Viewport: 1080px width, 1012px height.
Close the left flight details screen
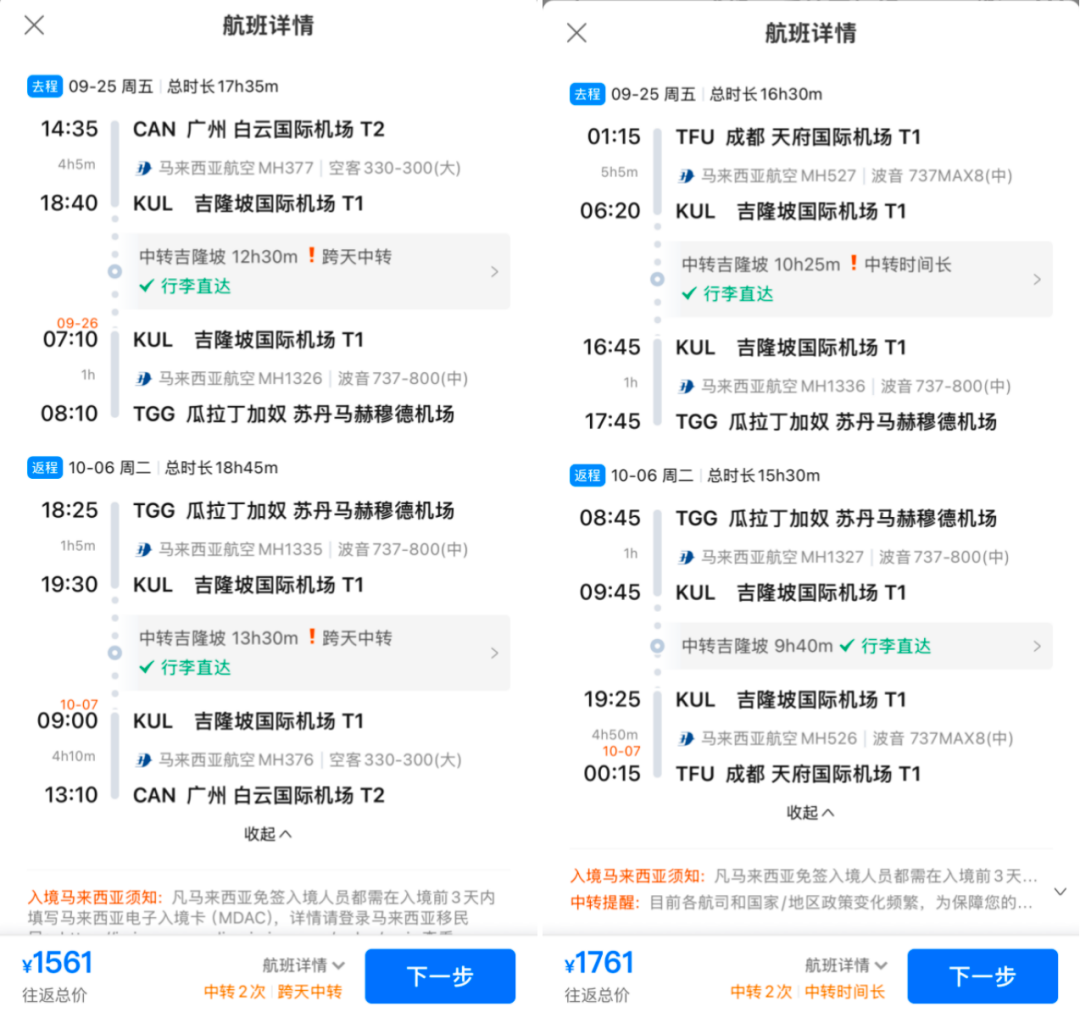[x=33, y=25]
